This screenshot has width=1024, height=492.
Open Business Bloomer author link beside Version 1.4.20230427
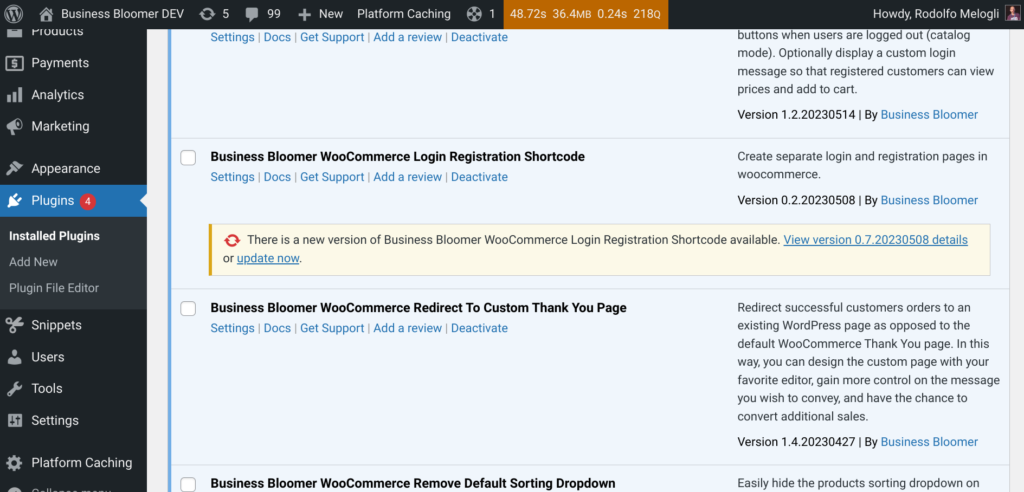(x=929, y=442)
